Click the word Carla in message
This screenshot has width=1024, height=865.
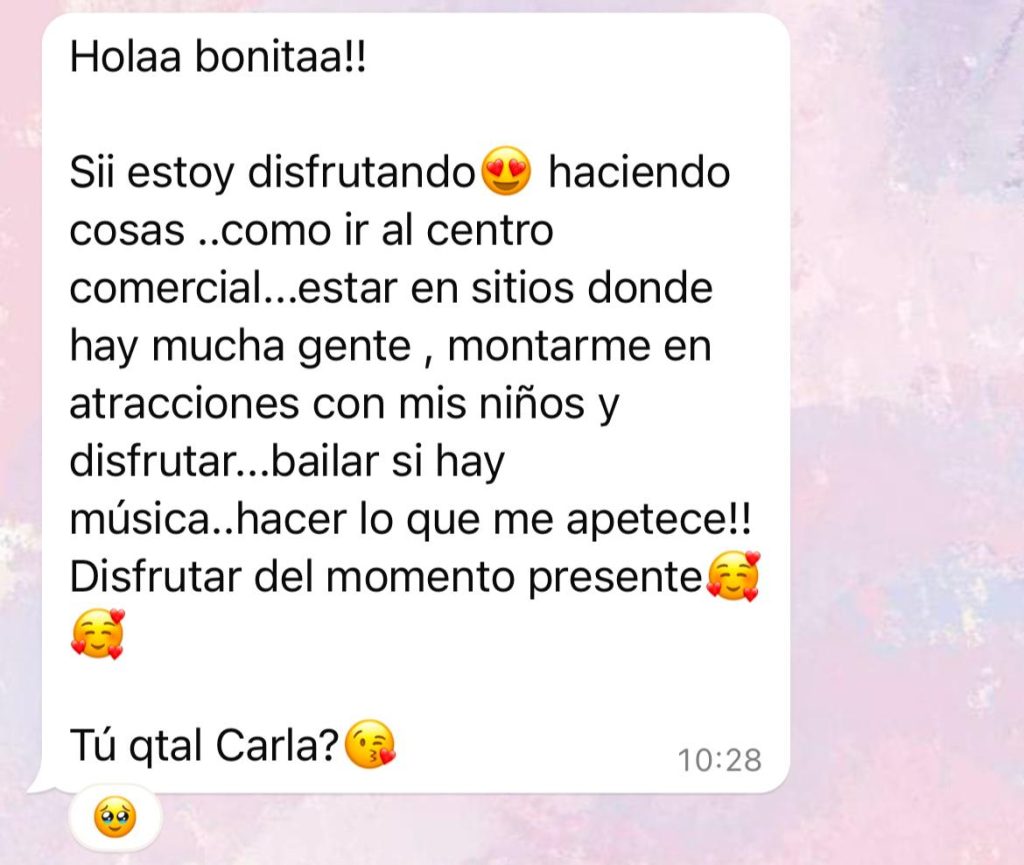pyautogui.click(x=276, y=745)
